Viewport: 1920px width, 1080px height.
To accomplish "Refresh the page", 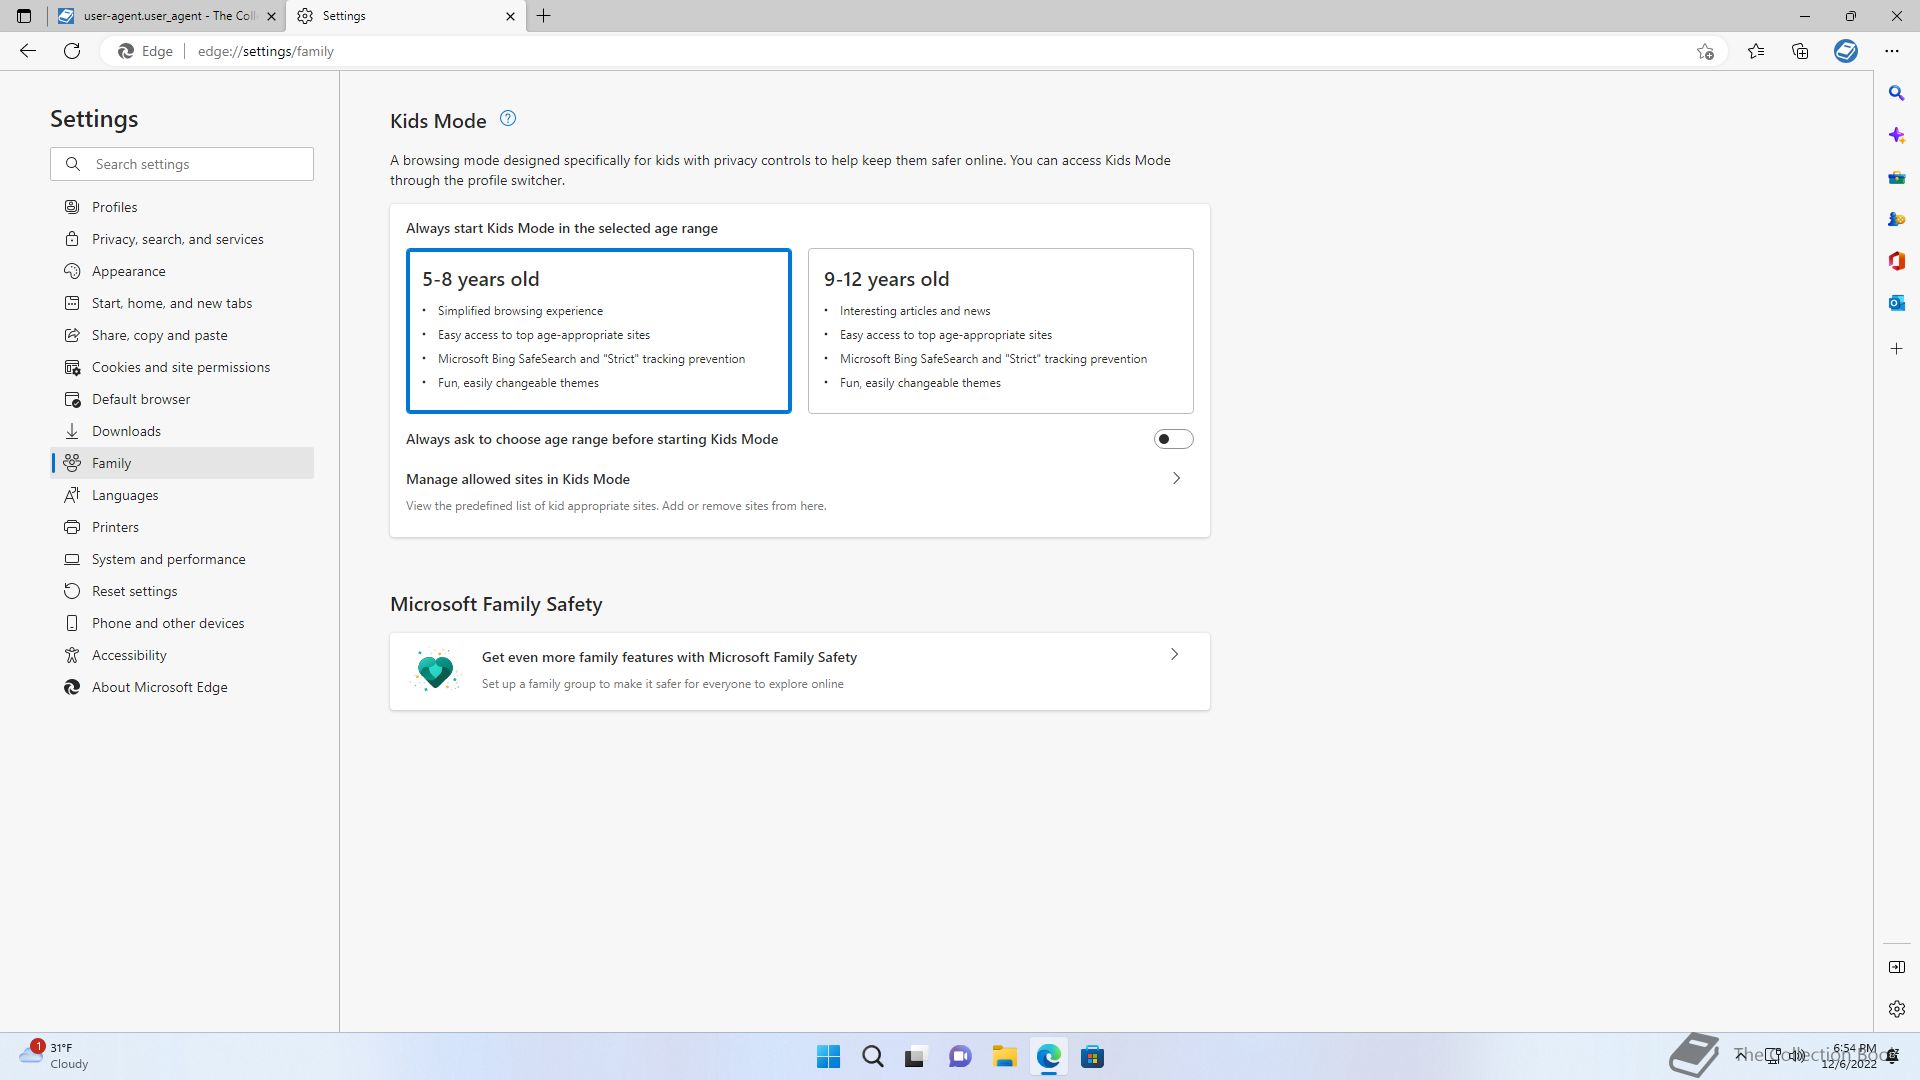I will click(x=72, y=51).
